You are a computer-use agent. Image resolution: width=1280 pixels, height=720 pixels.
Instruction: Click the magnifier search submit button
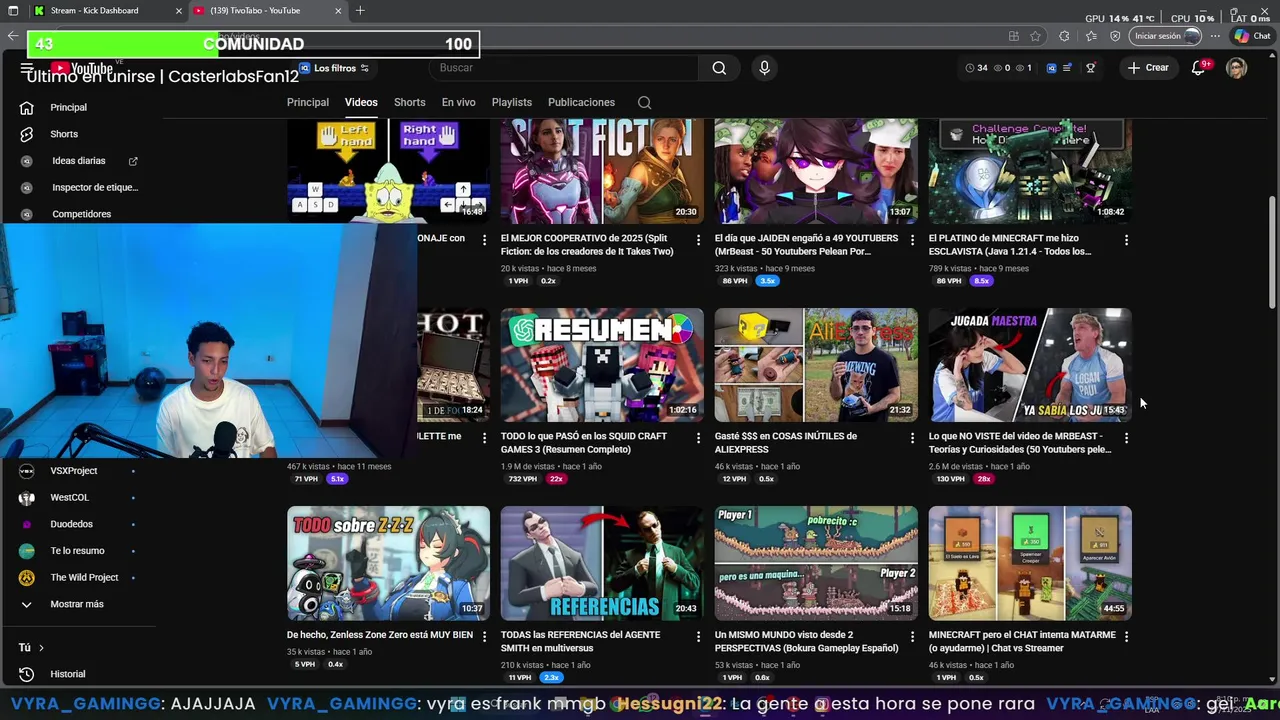pos(719,68)
